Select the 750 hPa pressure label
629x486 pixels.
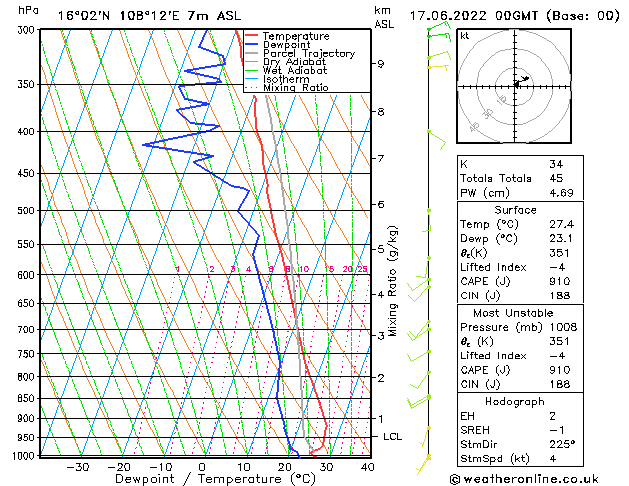(28, 354)
